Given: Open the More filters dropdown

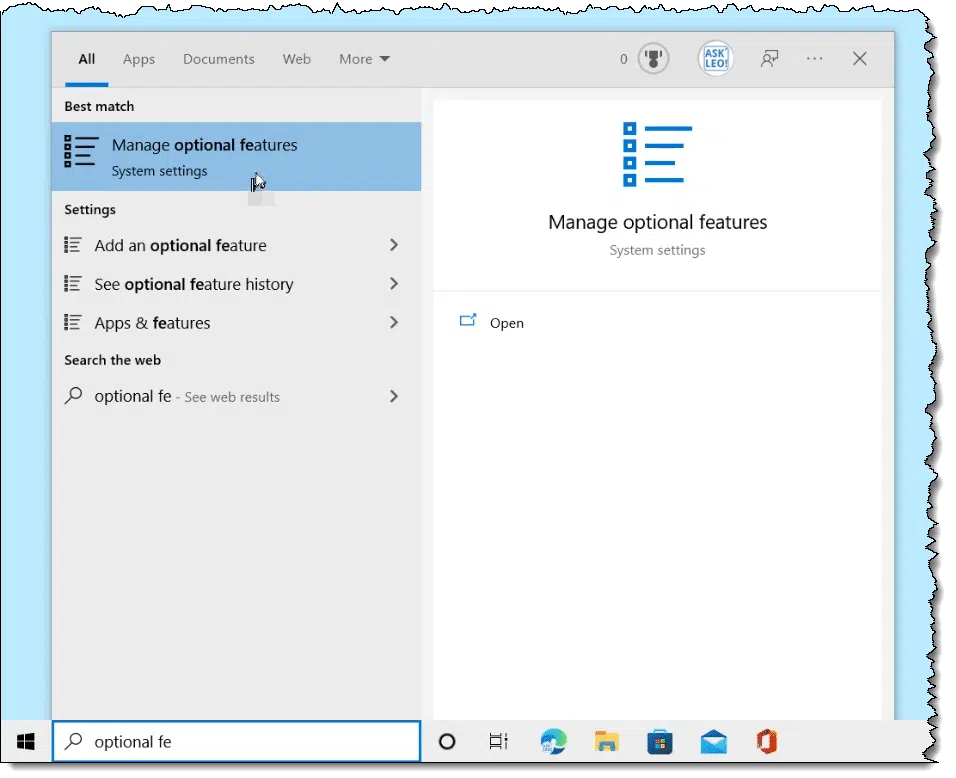Looking at the screenshot, I should [365, 59].
